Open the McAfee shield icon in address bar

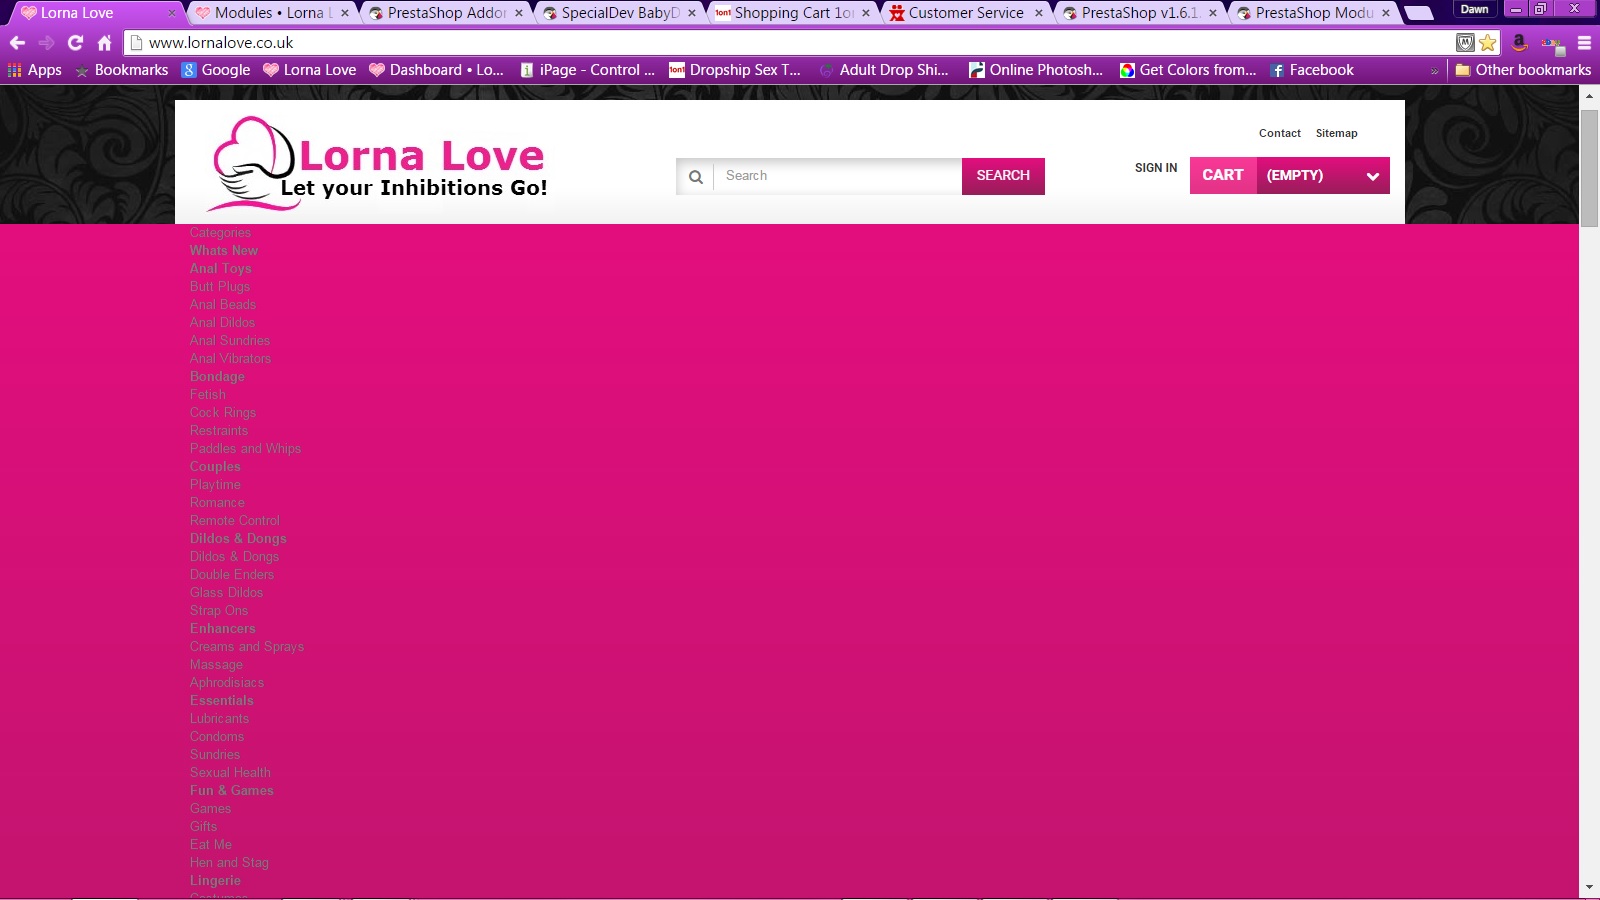(x=1465, y=43)
